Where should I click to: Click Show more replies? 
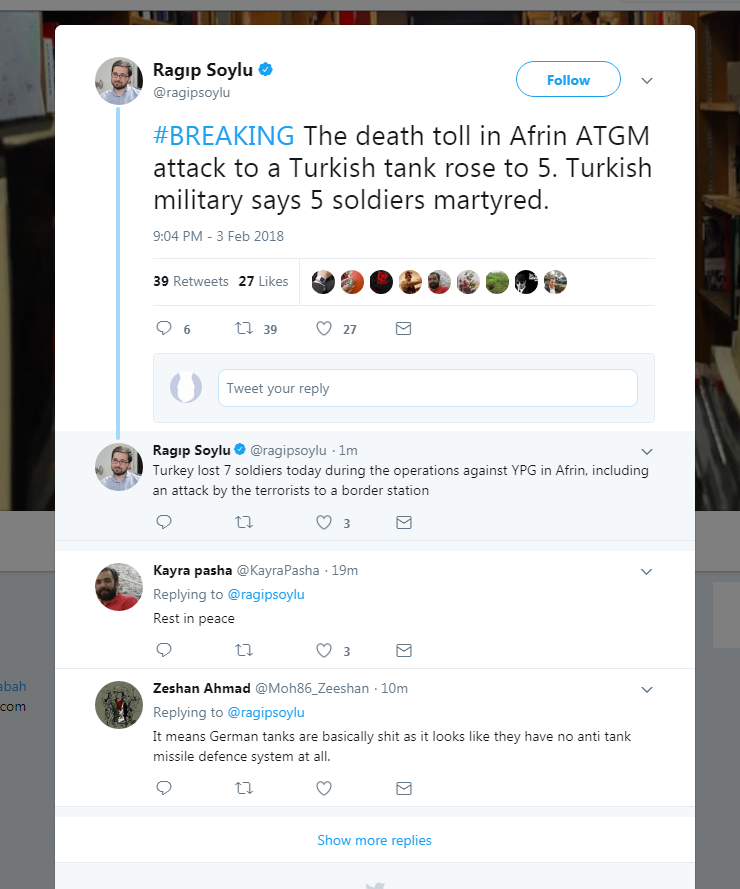point(374,840)
